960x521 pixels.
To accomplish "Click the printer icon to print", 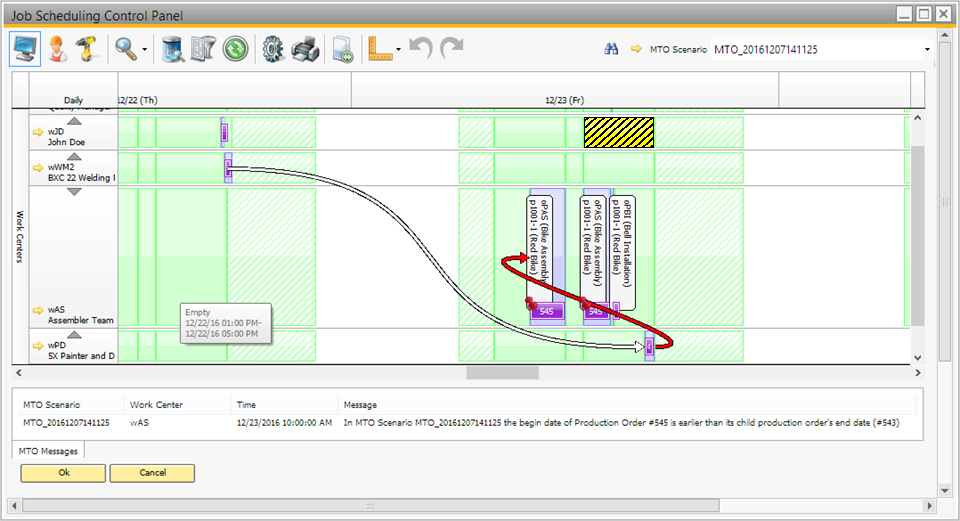I will pos(308,49).
